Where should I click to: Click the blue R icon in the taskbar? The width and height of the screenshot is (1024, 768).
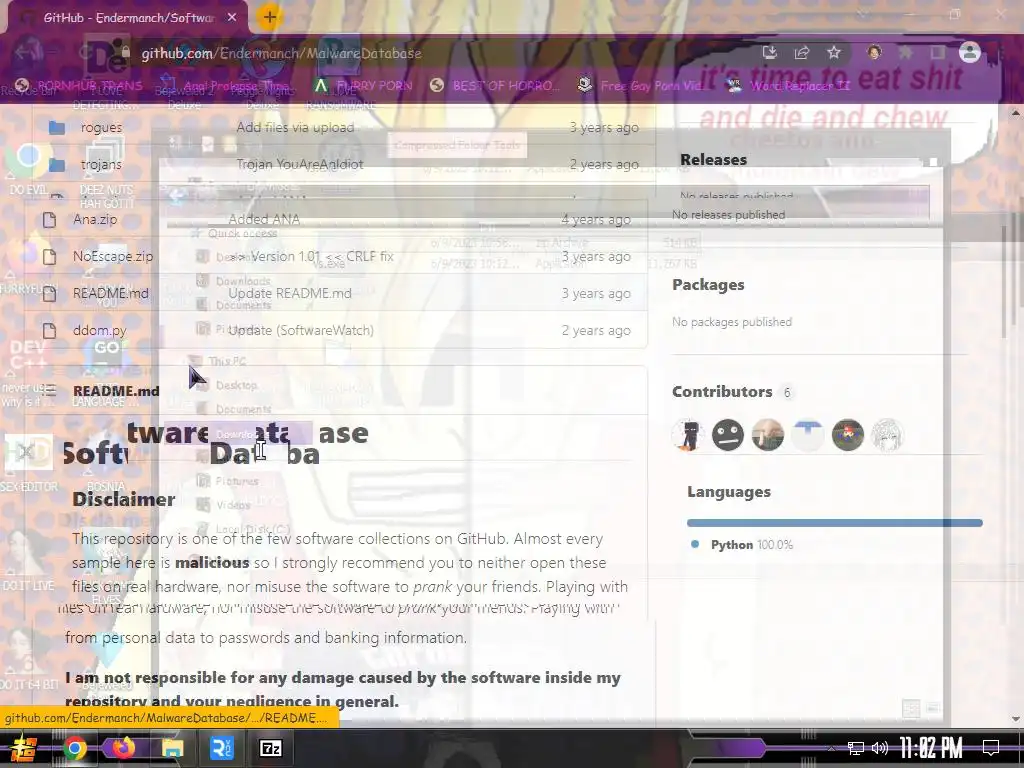pyautogui.click(x=221, y=748)
